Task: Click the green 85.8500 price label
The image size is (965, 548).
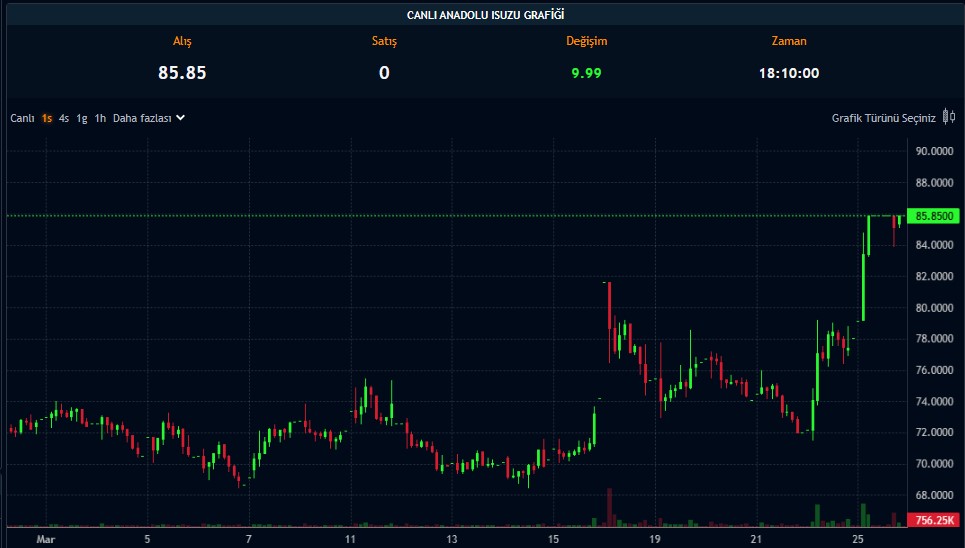Action: click(932, 215)
